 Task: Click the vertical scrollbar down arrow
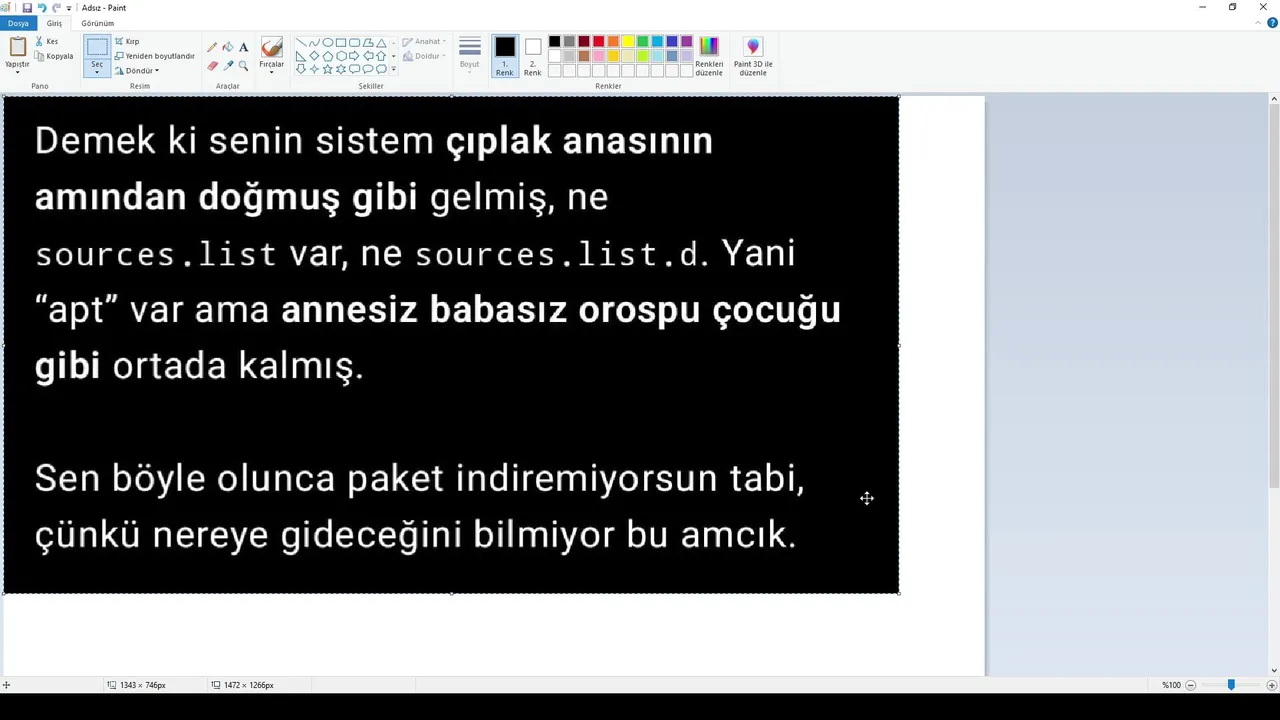pos(1273,670)
